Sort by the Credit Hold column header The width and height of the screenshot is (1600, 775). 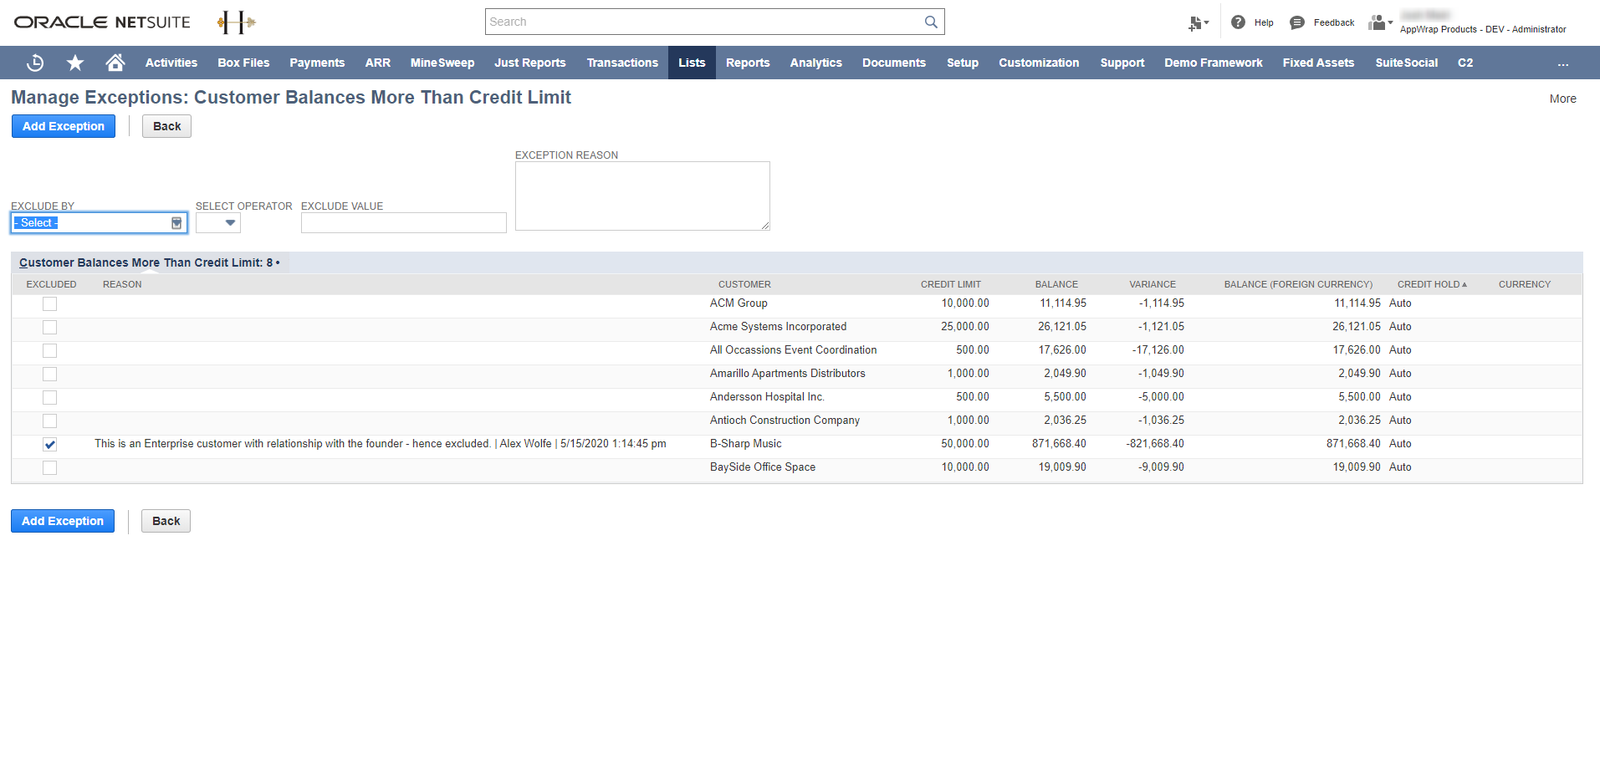tap(1432, 285)
